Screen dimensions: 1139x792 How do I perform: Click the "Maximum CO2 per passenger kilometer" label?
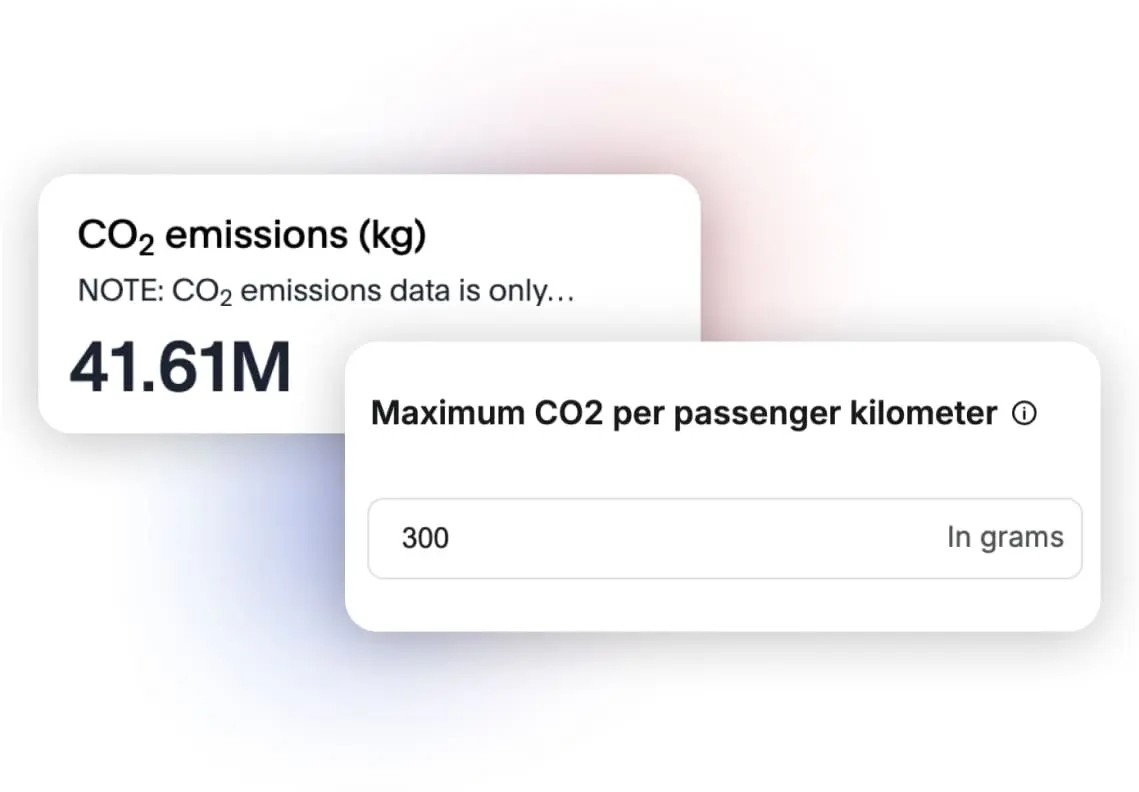pos(684,414)
